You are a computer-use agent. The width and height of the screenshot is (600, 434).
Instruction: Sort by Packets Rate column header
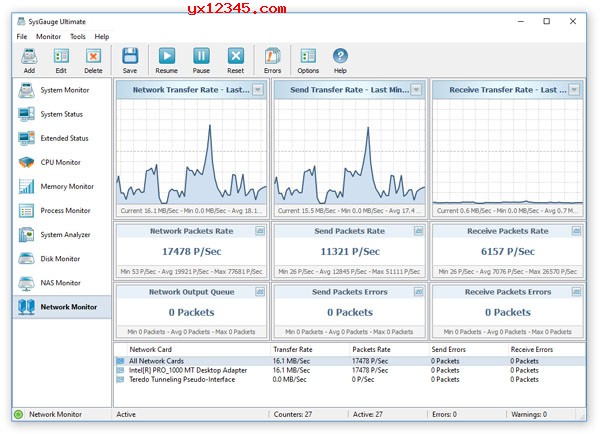click(x=371, y=349)
